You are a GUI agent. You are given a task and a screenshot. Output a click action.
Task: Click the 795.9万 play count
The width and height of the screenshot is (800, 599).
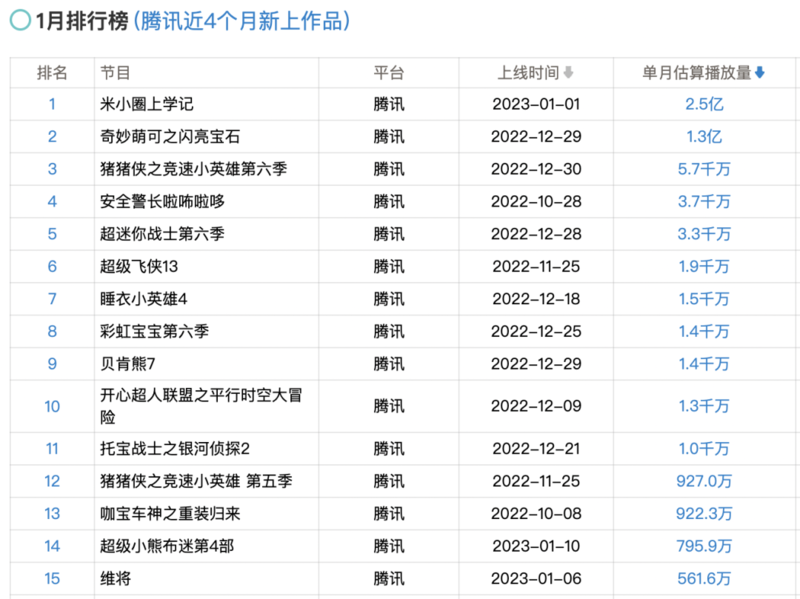coord(704,546)
